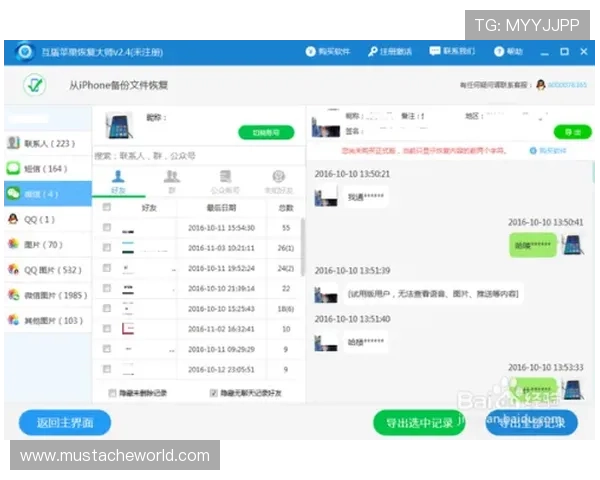Click the blue 导出全部记录 button
This screenshot has width=600, height=480.
click(532, 423)
